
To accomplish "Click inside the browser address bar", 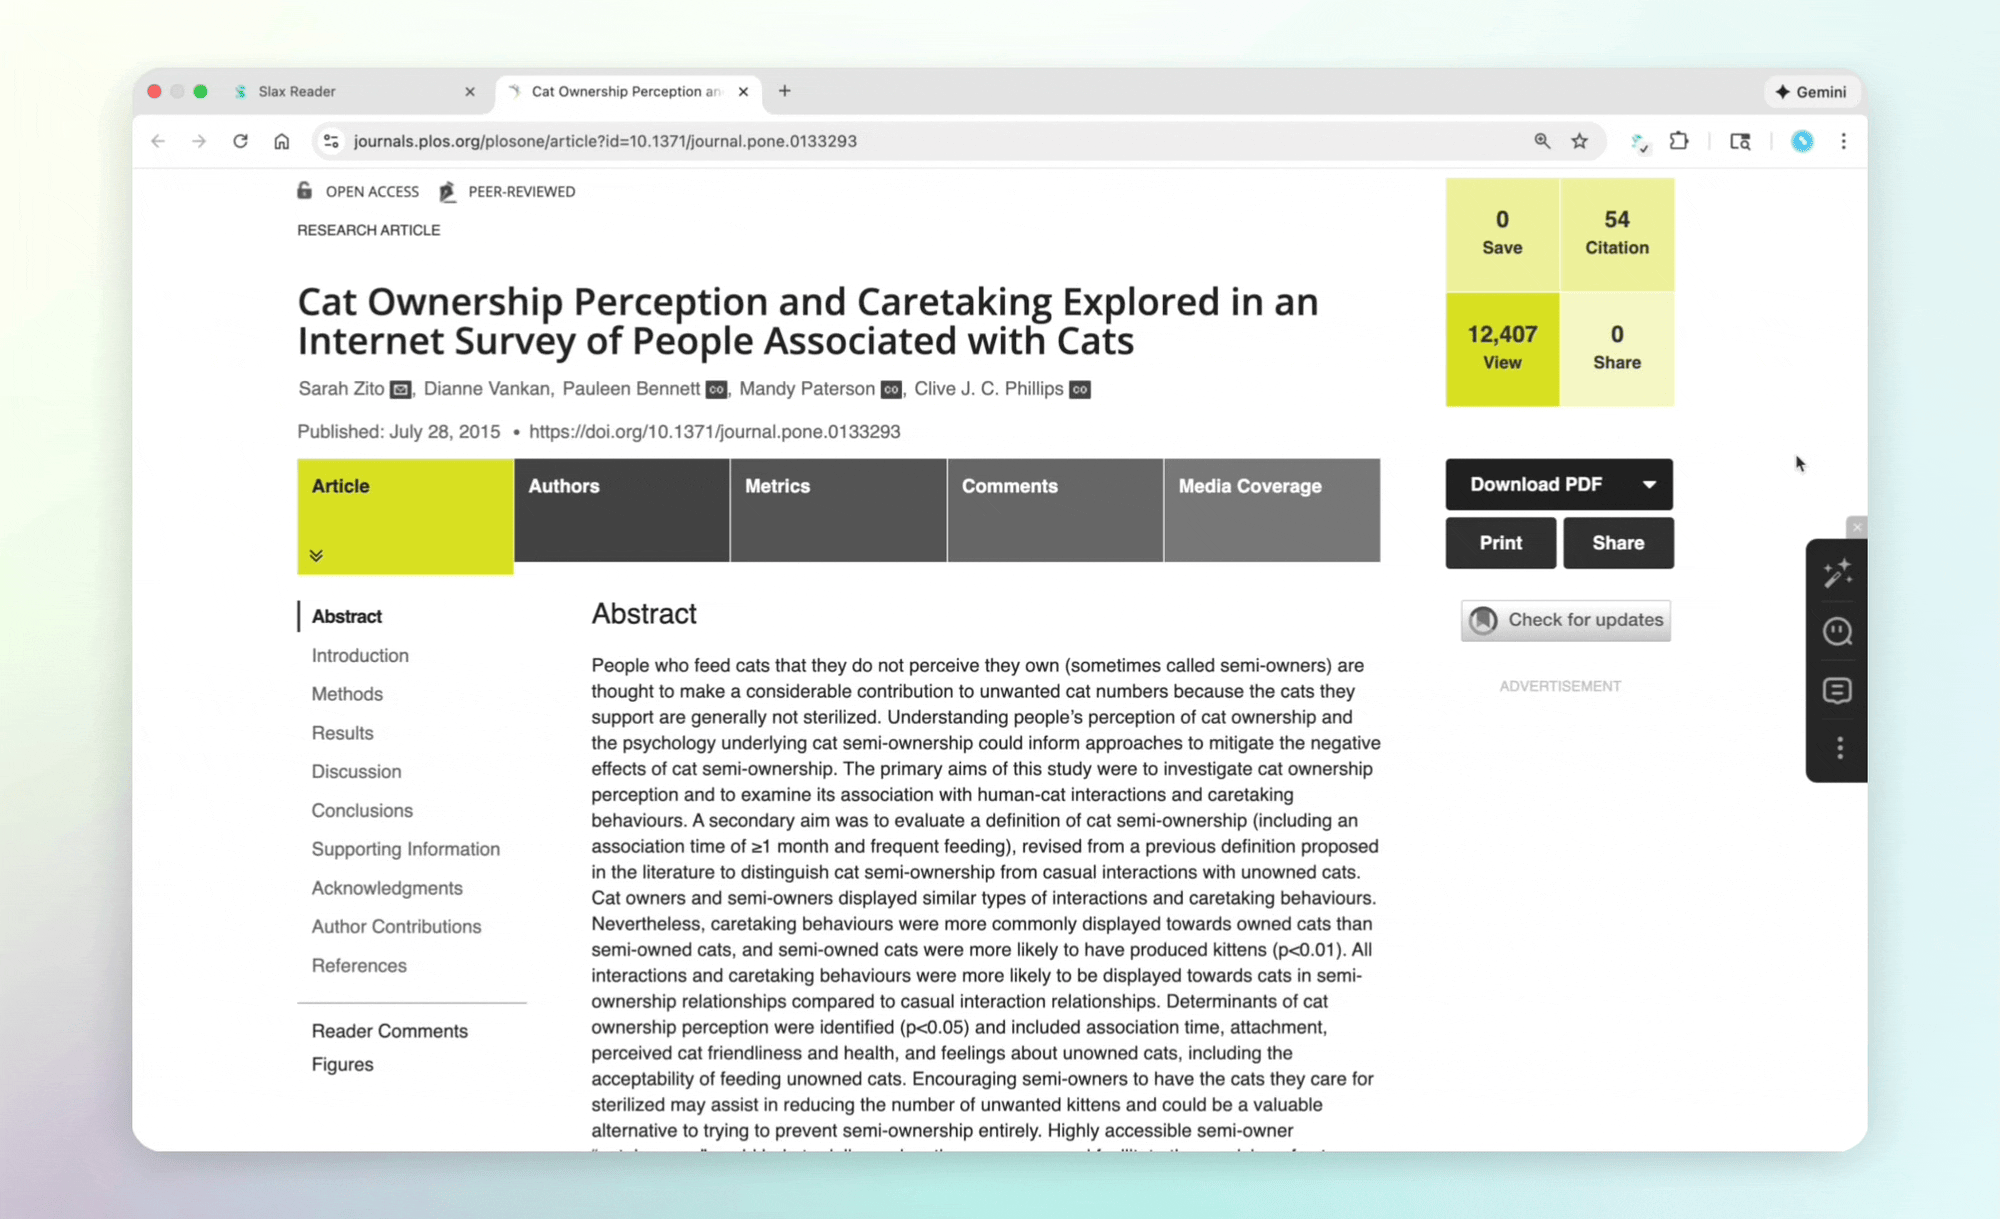I will 700,141.
